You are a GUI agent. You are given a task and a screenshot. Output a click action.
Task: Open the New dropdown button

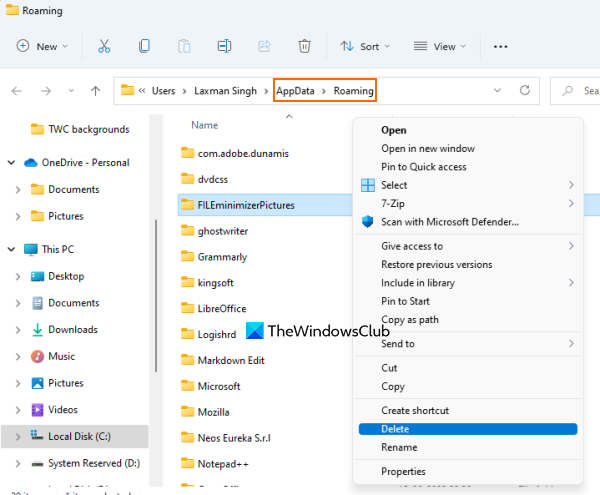43,46
